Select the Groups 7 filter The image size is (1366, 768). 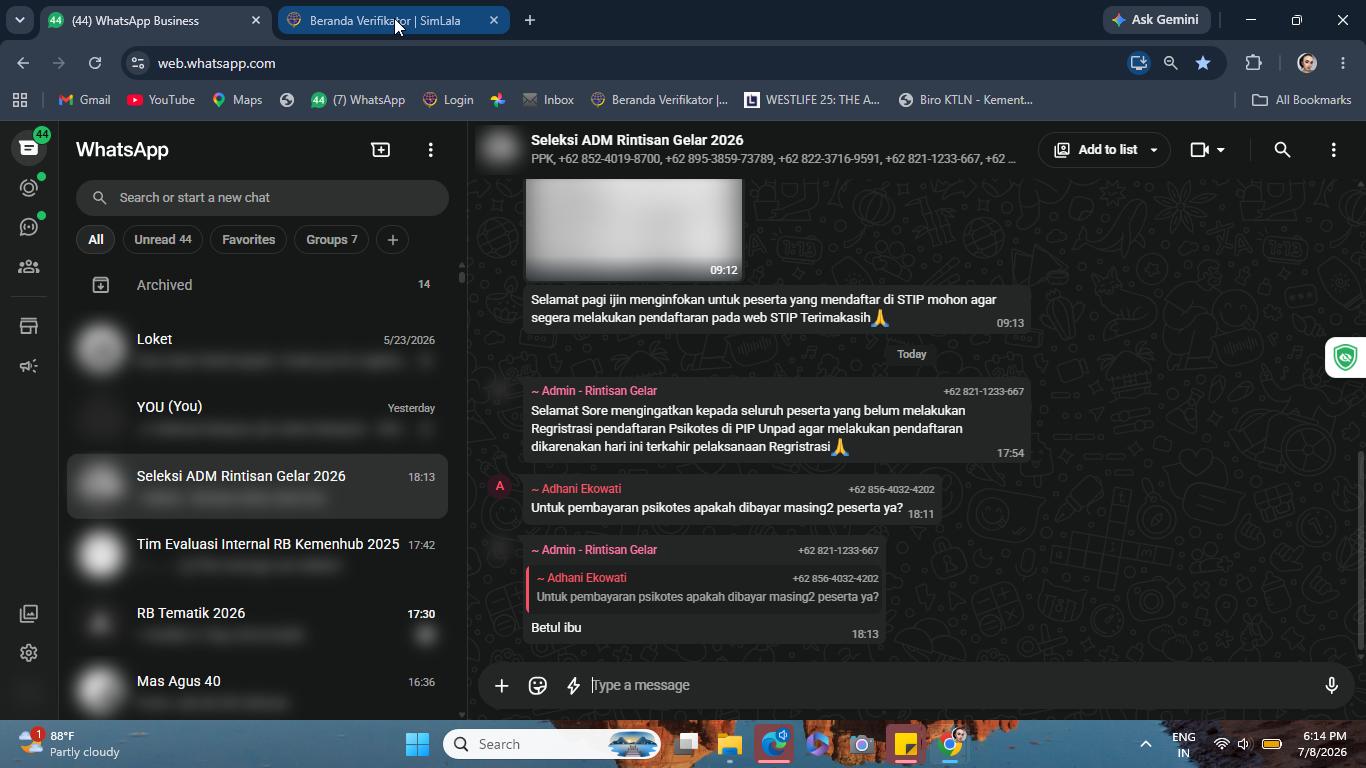[x=331, y=240]
